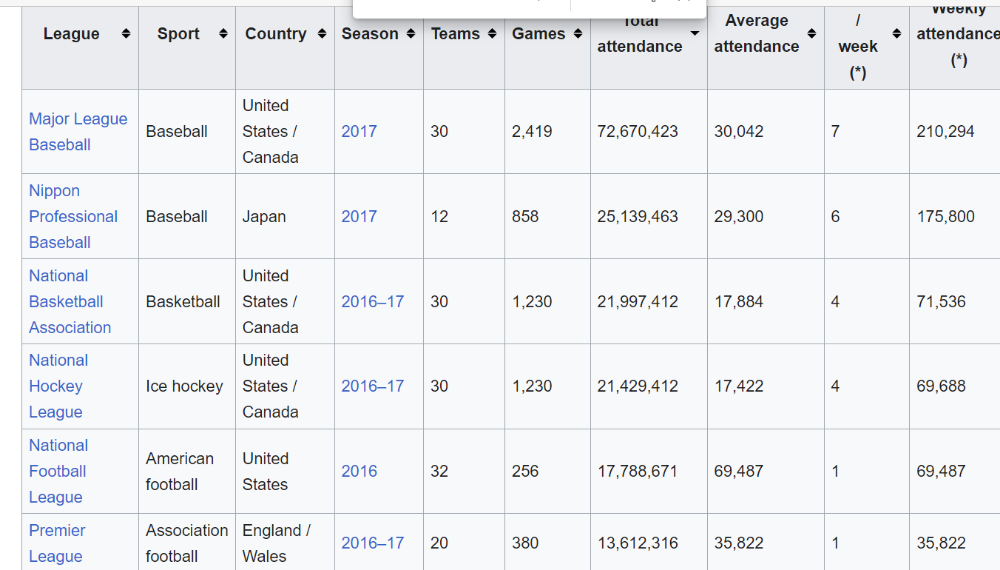The image size is (1000, 570).
Task: Open 2016–17 season link for National Hockey League
Action: (x=372, y=386)
